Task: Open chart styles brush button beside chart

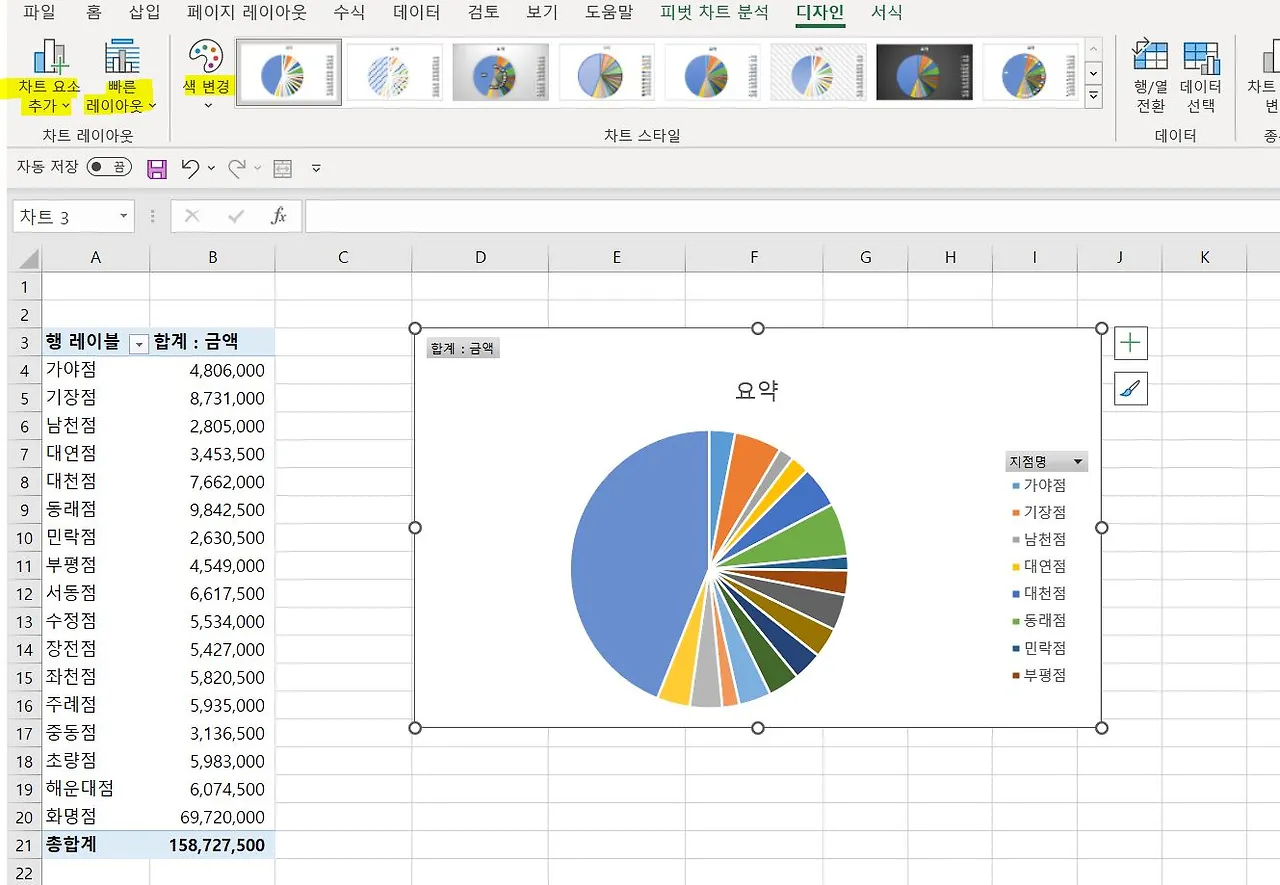Action: click(x=1131, y=389)
